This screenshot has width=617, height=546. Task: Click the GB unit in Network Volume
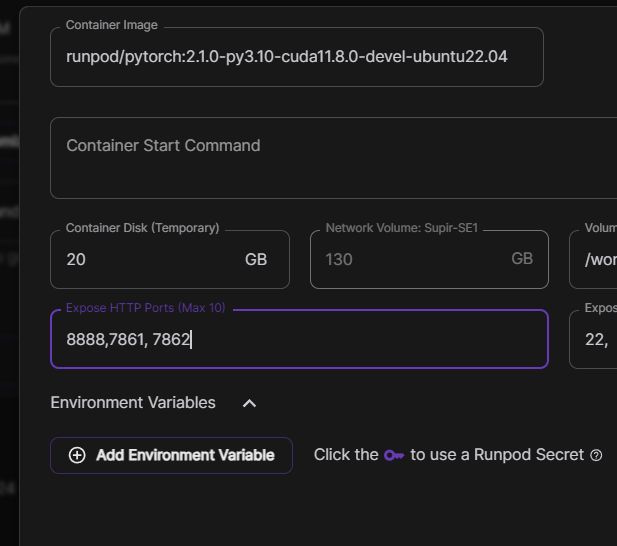tap(522, 259)
